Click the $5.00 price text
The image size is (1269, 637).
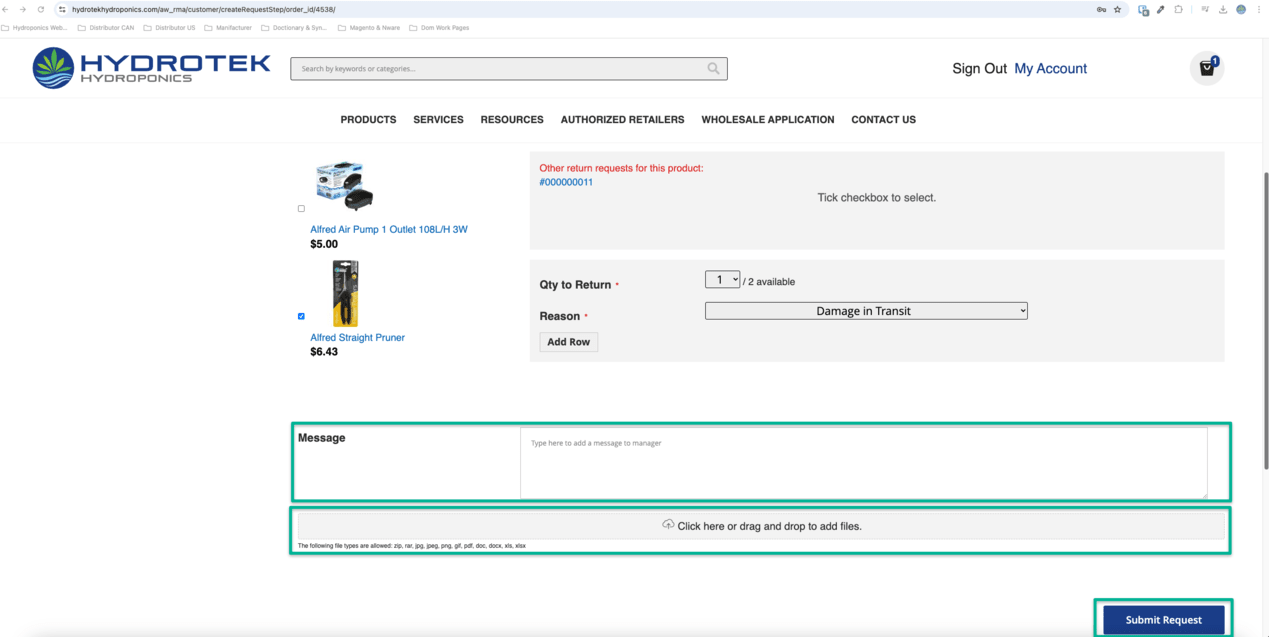point(324,244)
